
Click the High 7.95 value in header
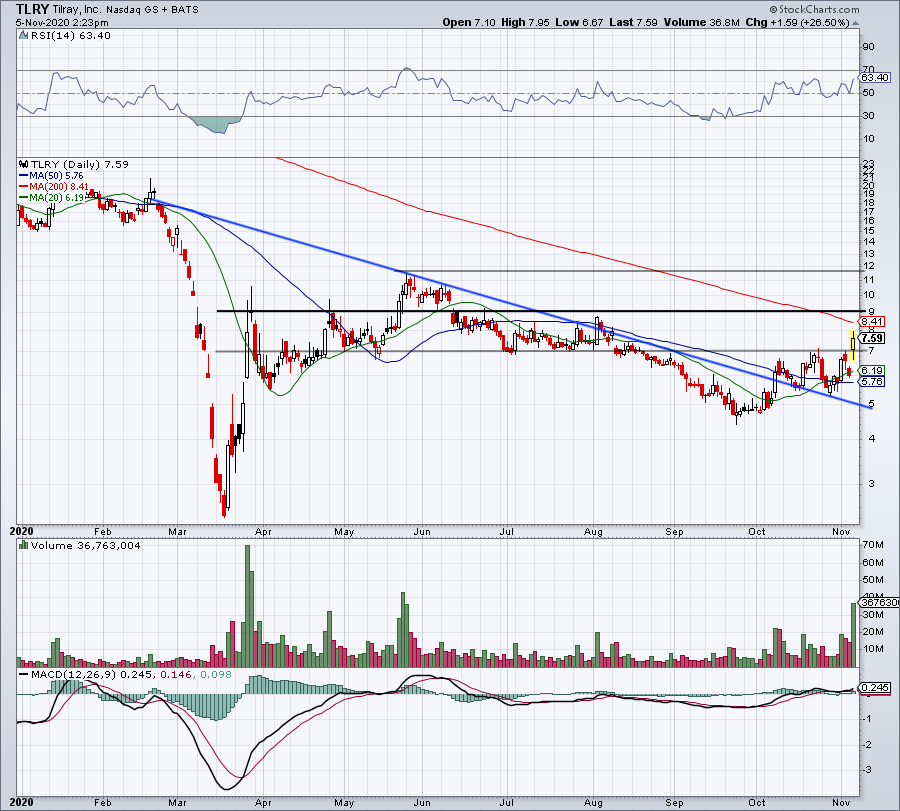(x=525, y=22)
